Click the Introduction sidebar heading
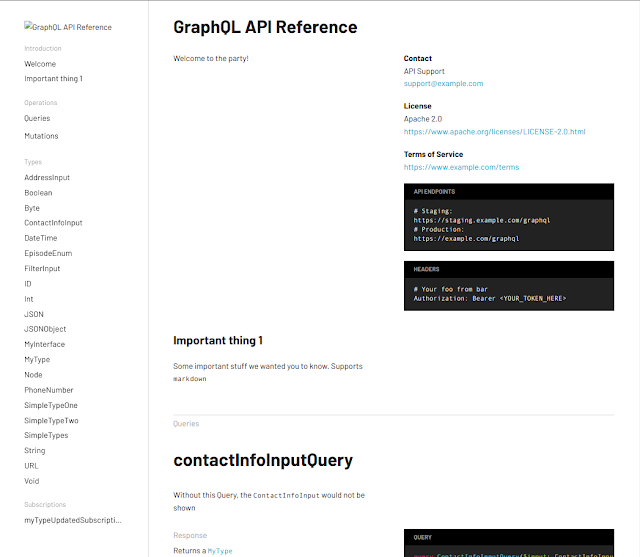640x557 pixels. point(43,48)
